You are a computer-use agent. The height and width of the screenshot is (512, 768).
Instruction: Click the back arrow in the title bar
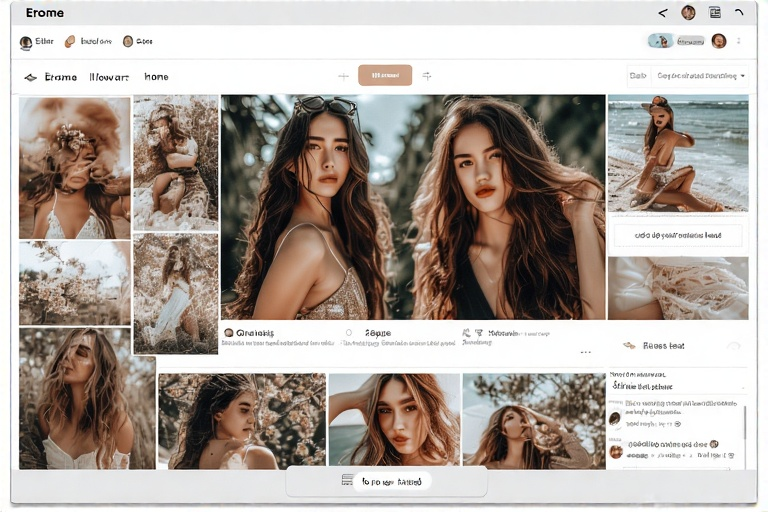(662, 13)
